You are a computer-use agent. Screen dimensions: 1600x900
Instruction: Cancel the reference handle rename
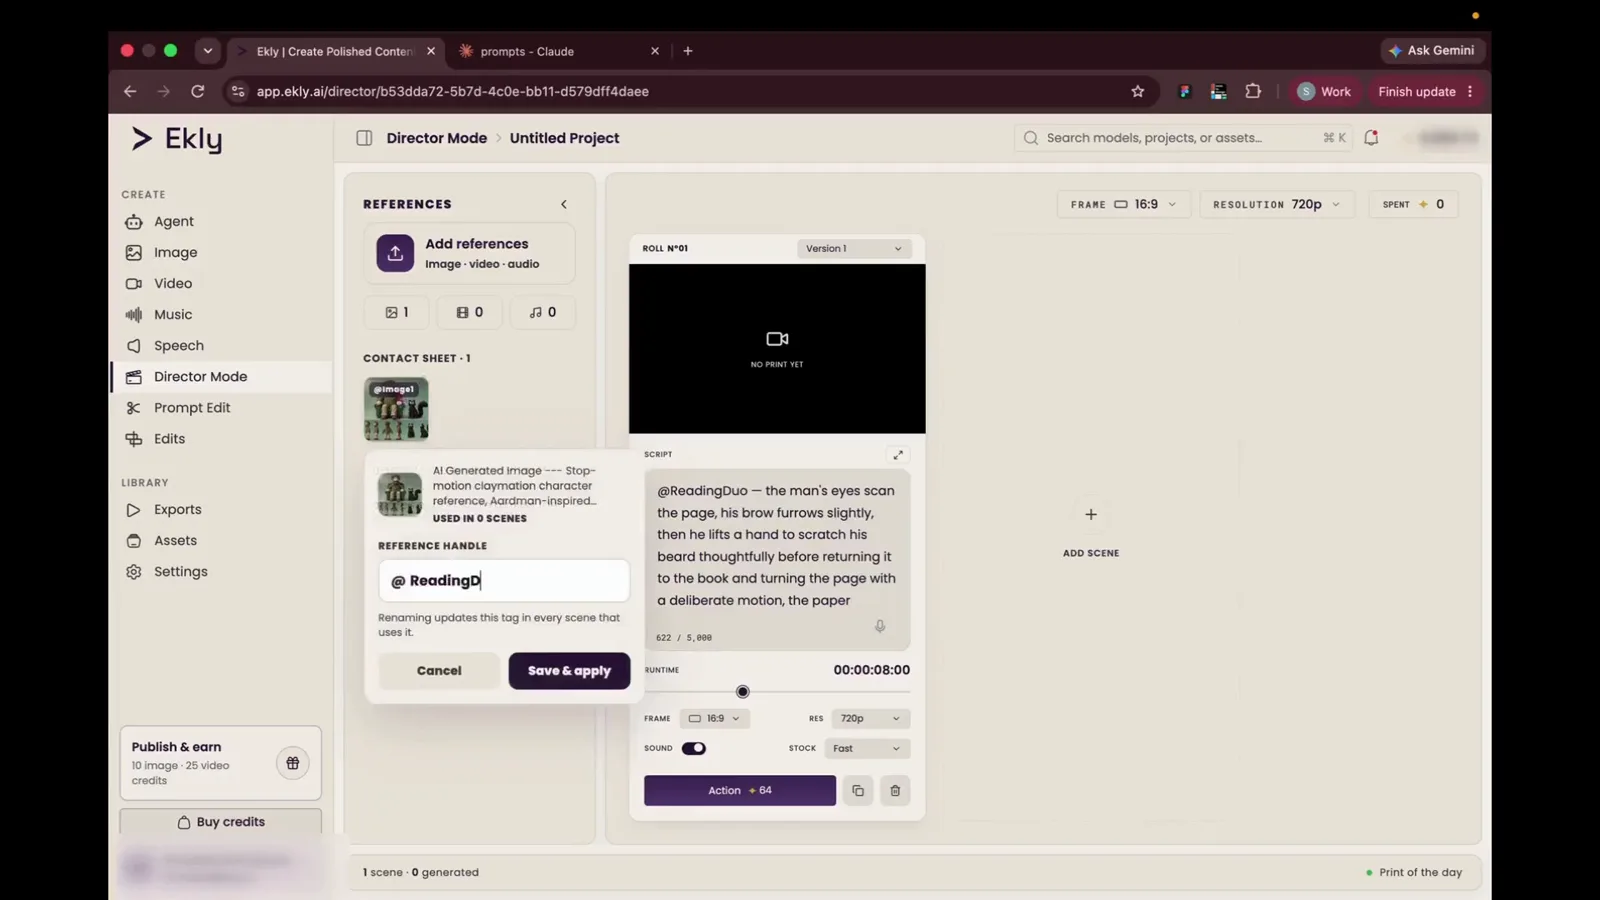439,670
